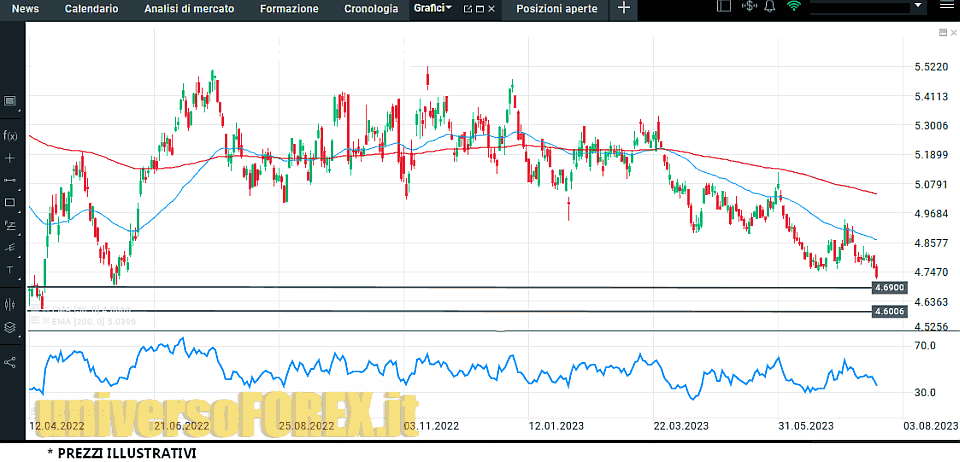Open the candlestick chart type icon

pos(10,304)
